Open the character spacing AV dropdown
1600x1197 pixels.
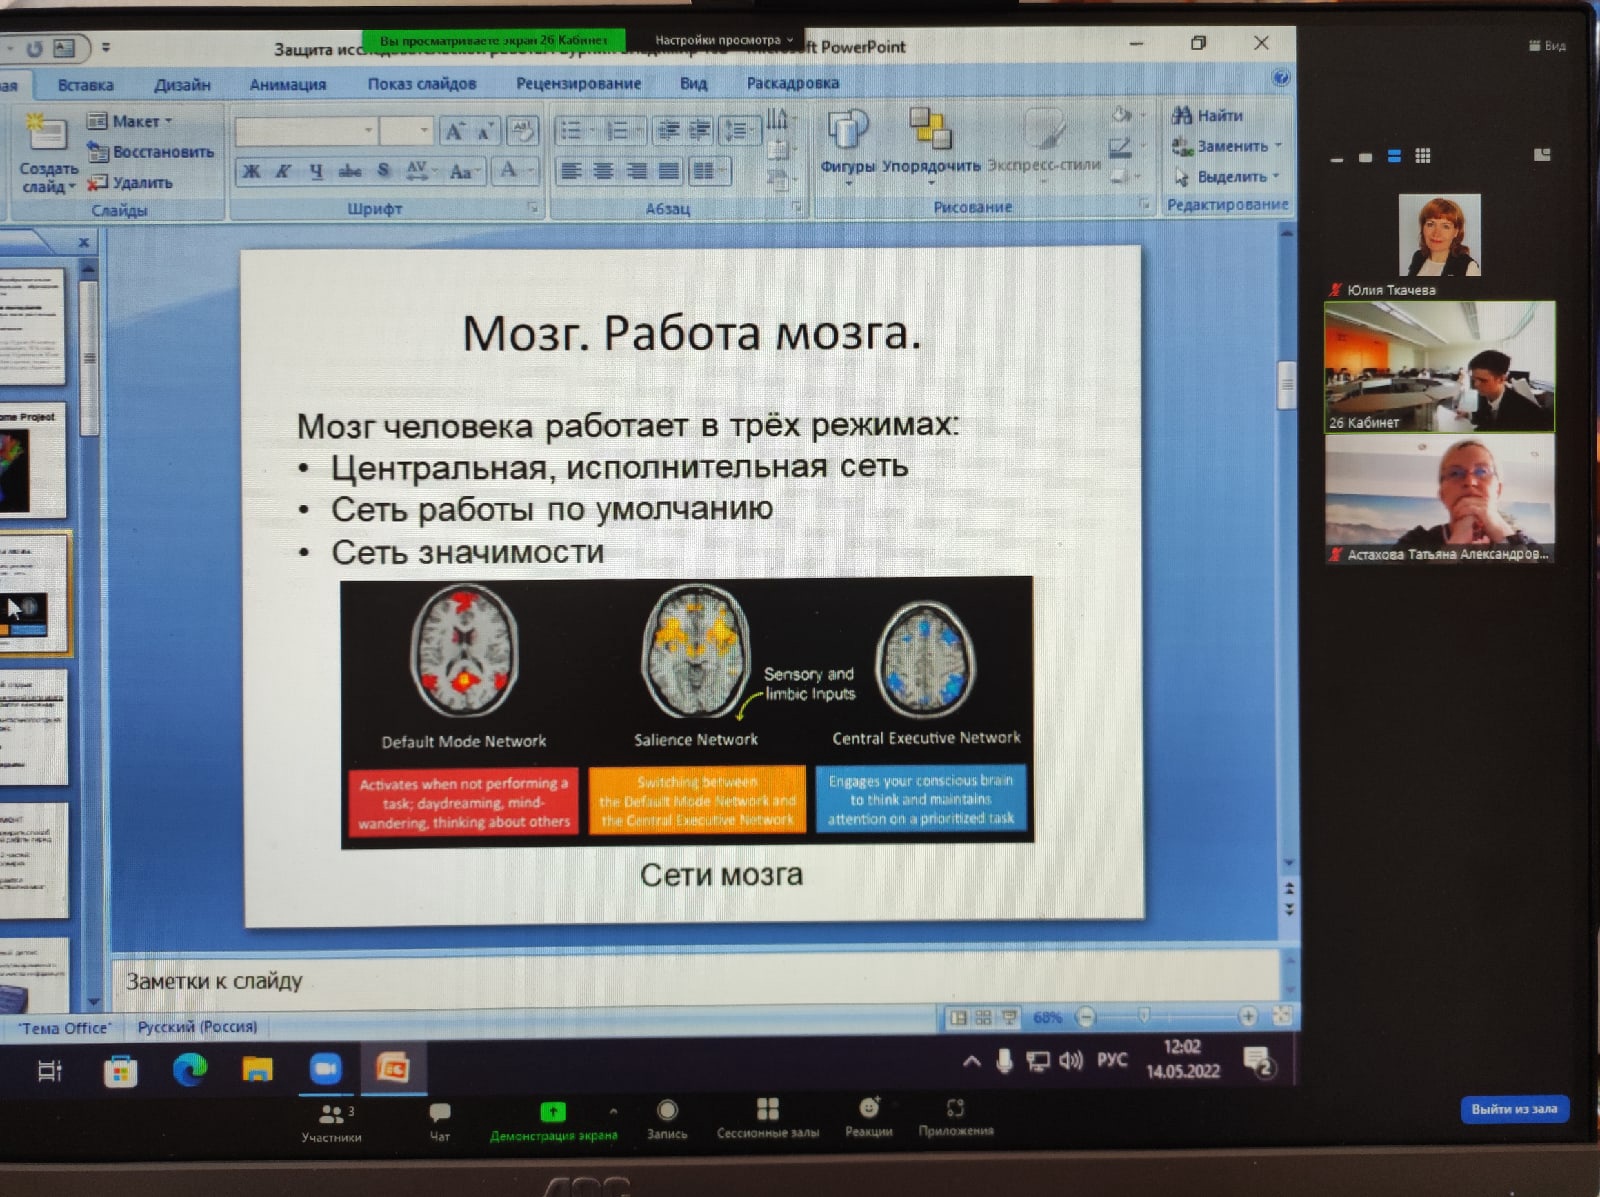419,171
